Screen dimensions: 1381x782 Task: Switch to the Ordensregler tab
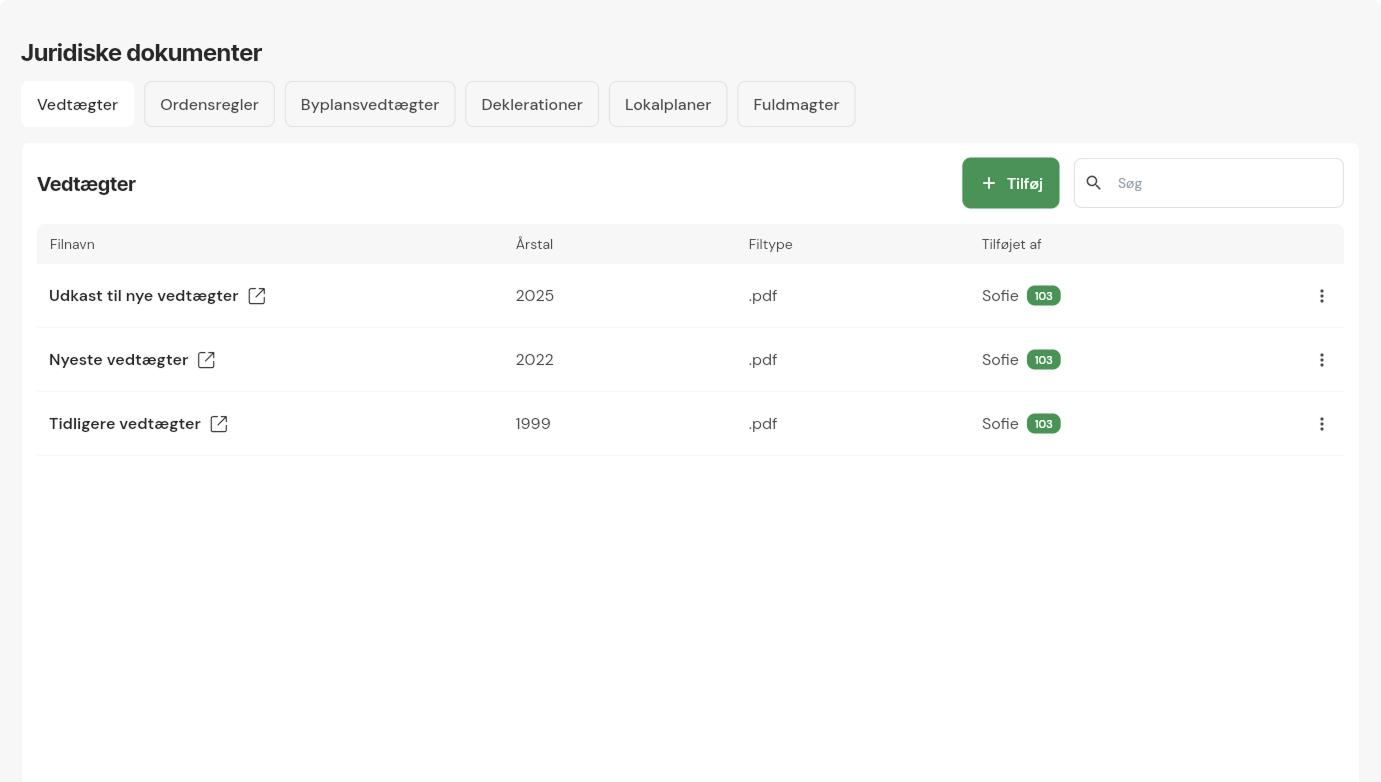(209, 104)
